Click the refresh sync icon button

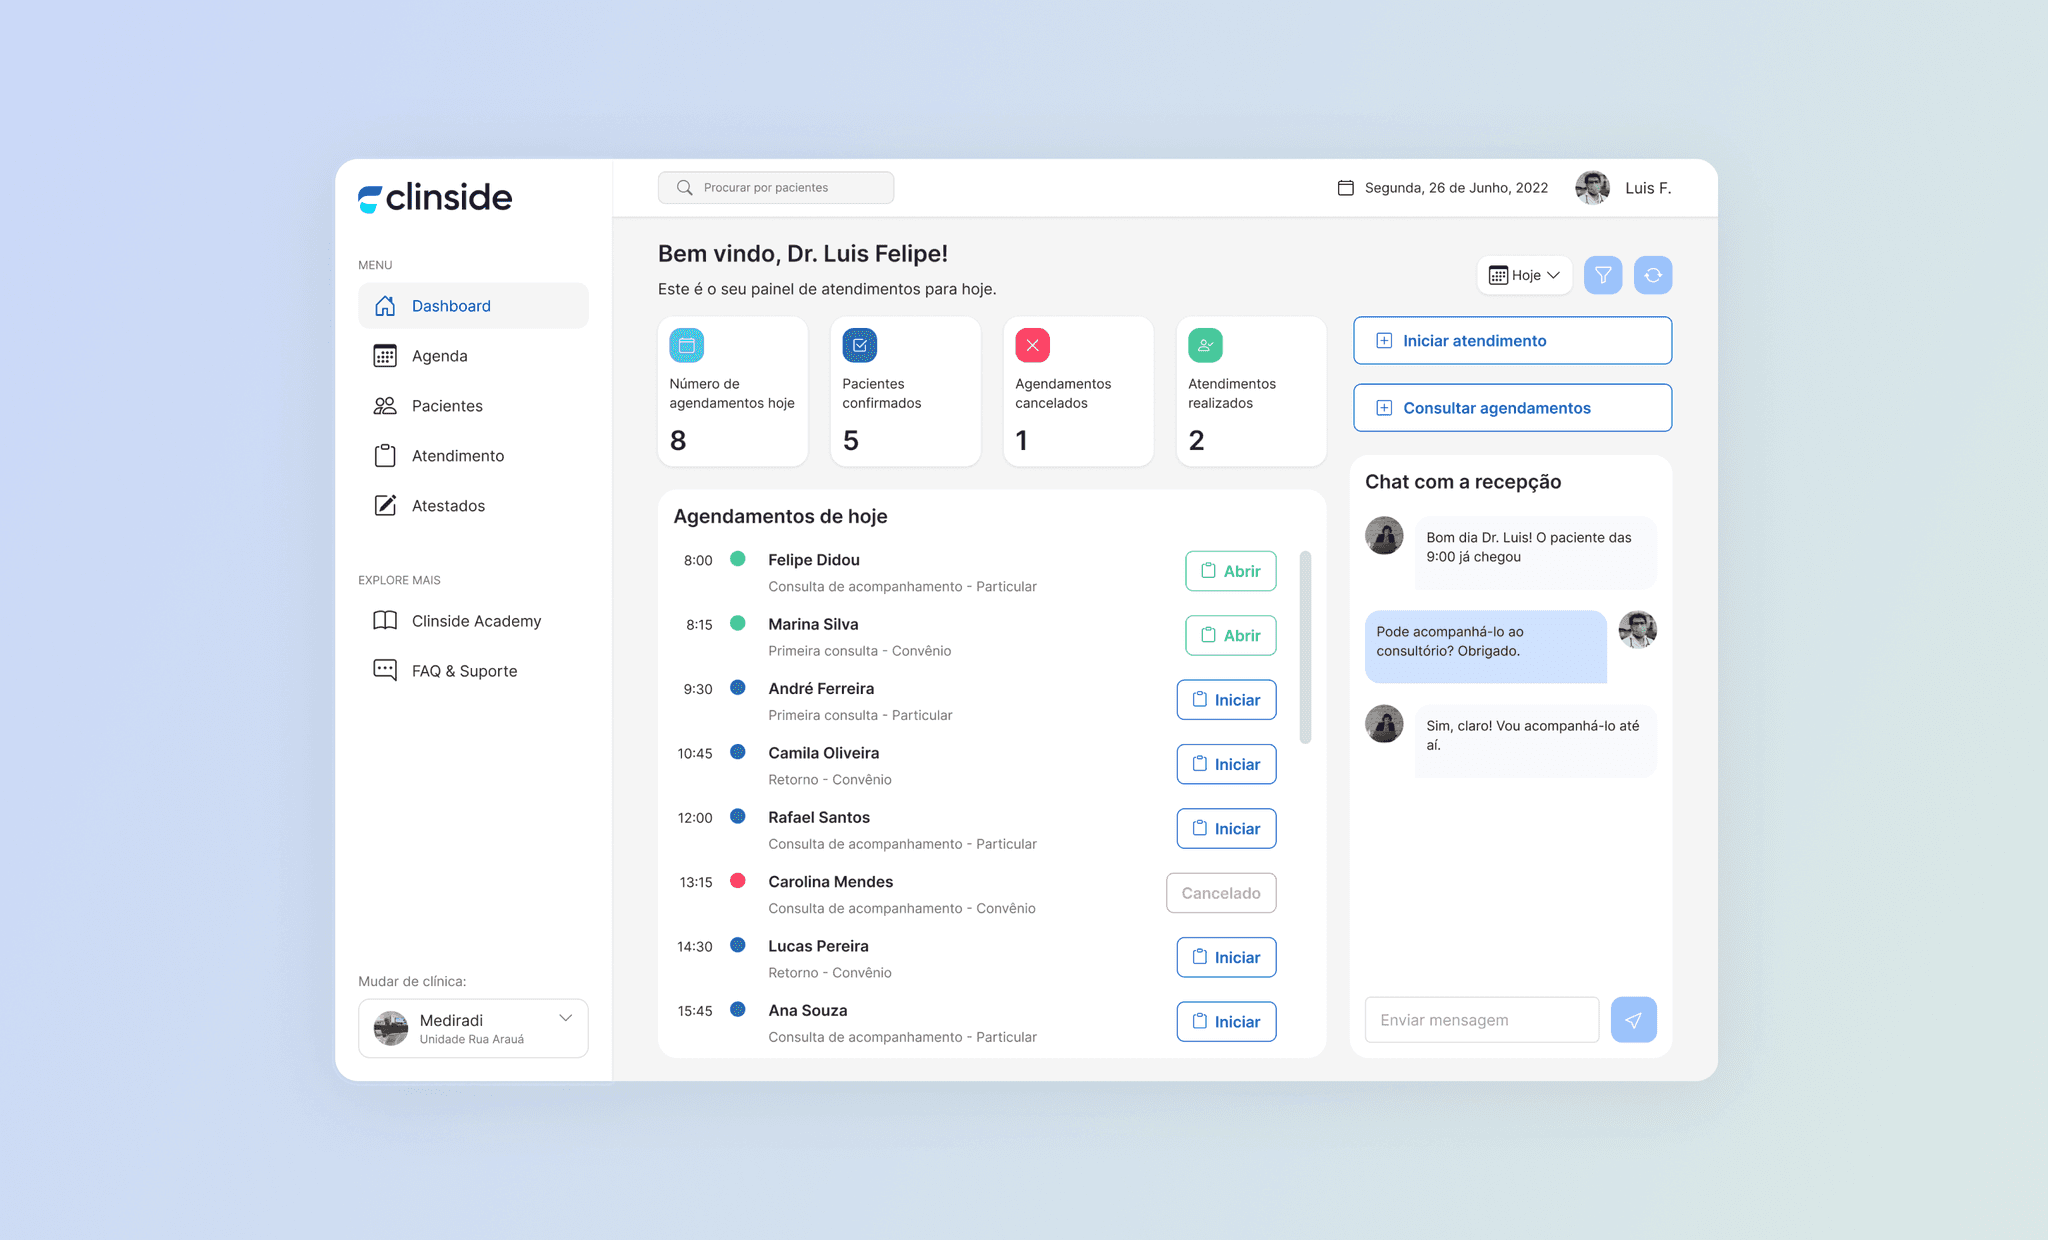pyautogui.click(x=1652, y=275)
